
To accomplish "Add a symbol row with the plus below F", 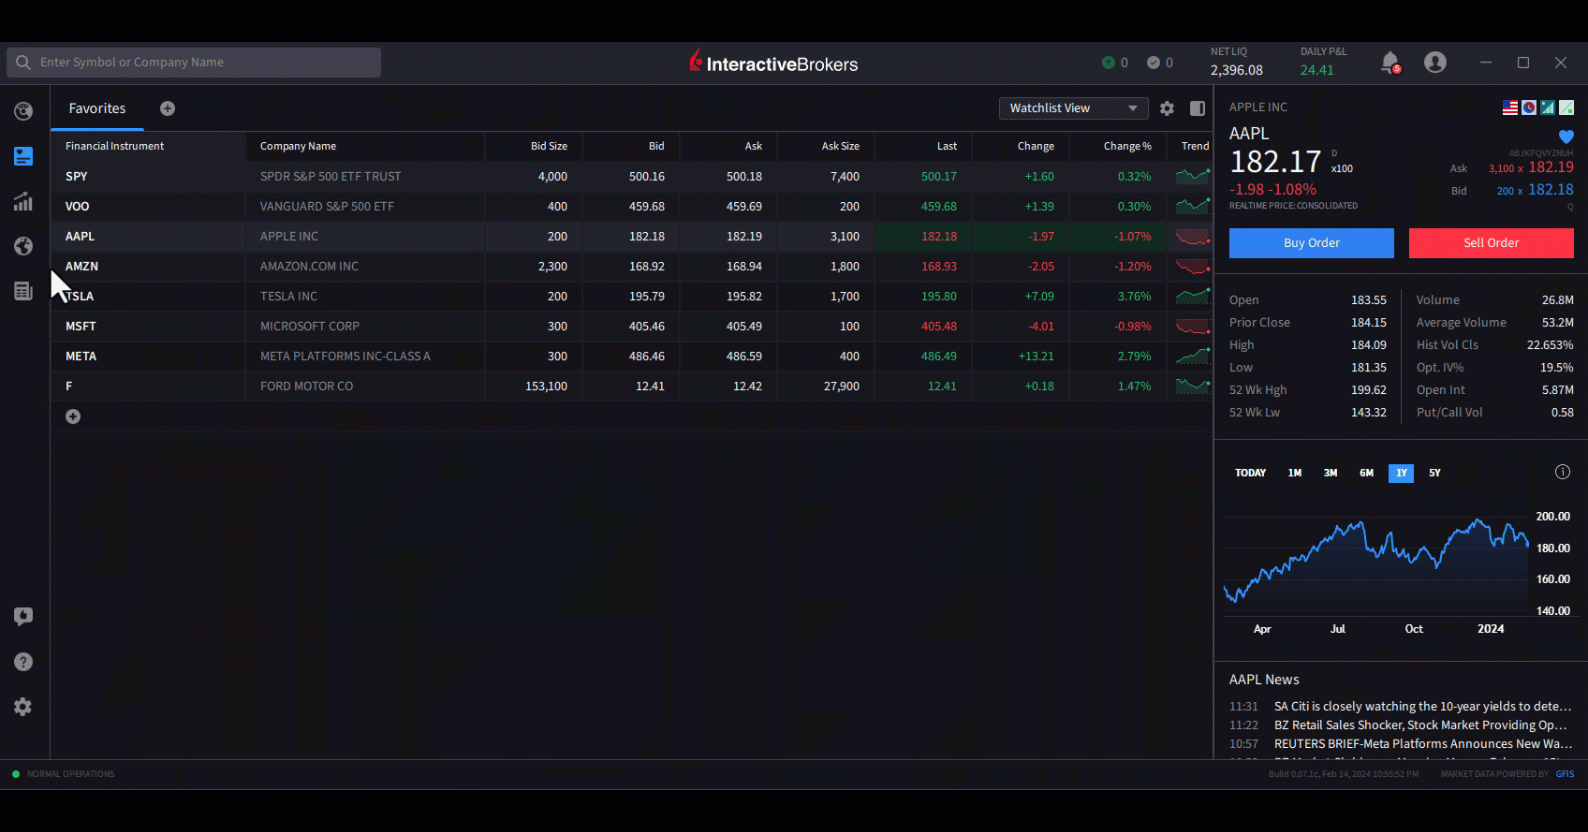I will tap(73, 416).
